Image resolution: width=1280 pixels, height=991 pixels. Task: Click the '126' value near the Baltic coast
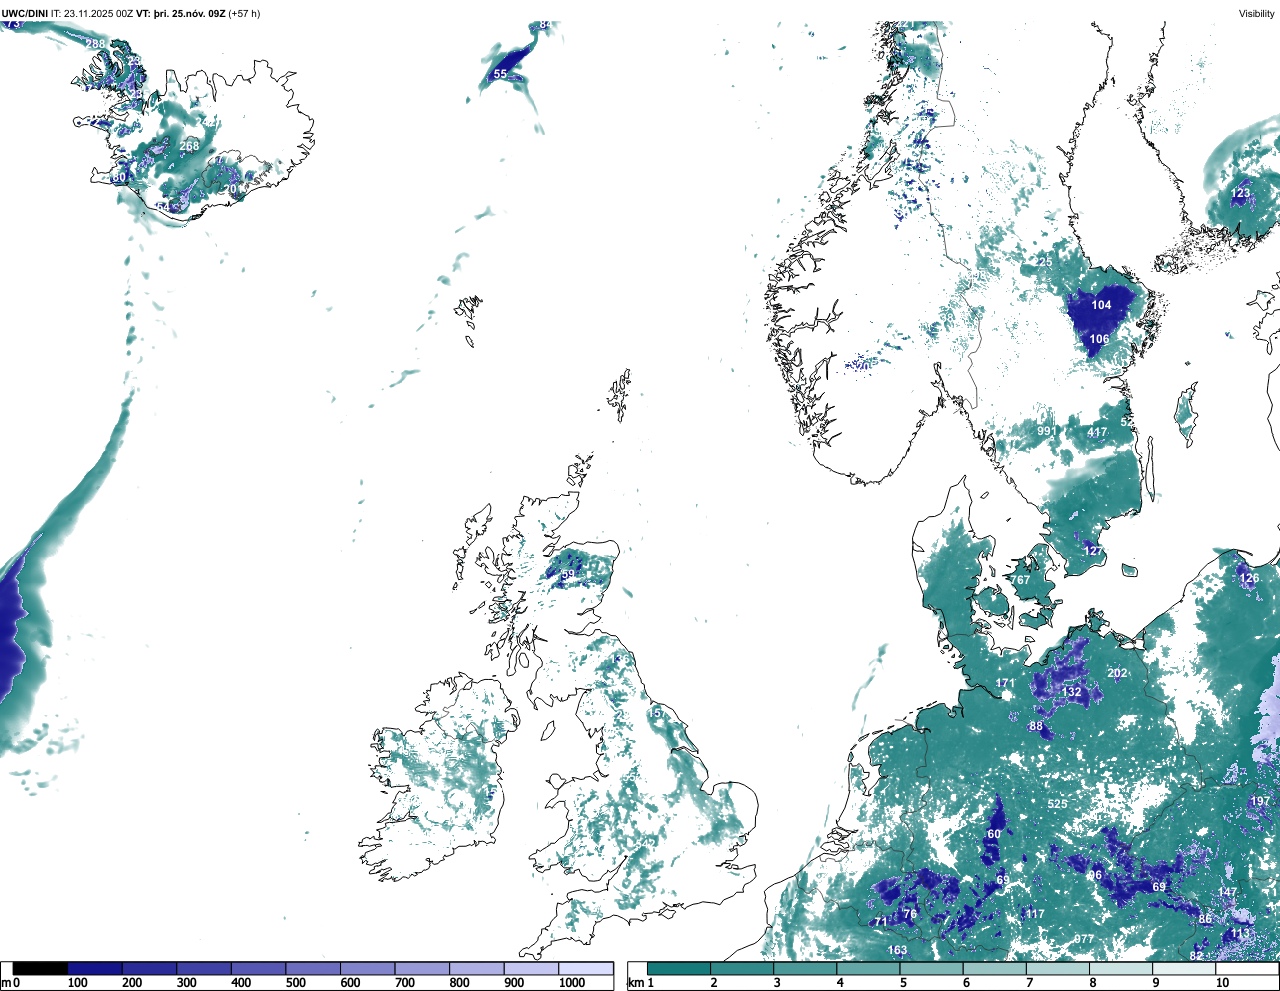(x=1249, y=579)
